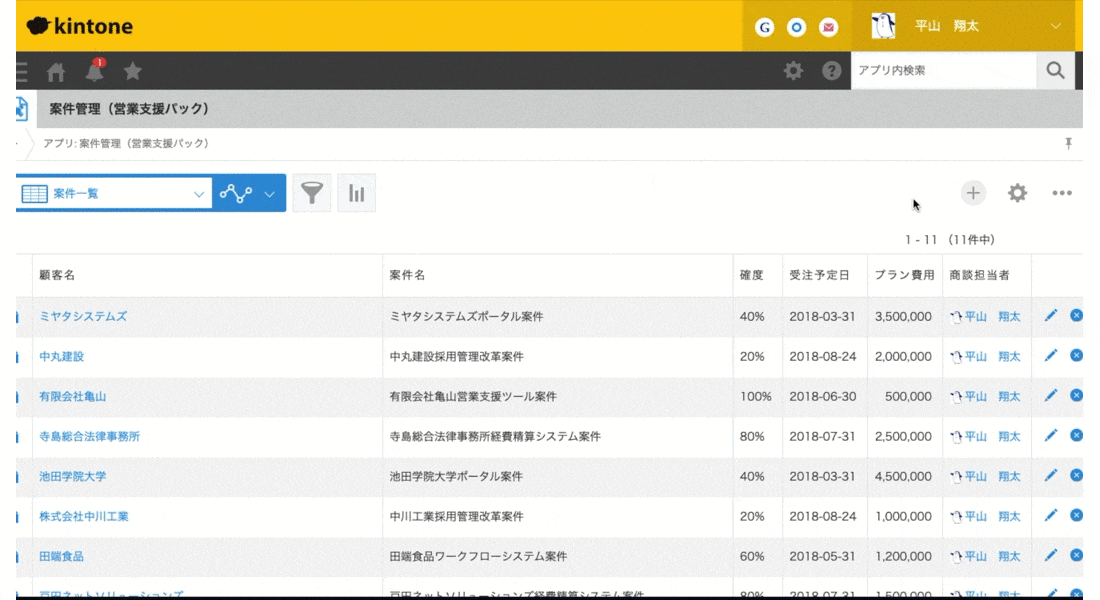The image size is (1100, 600).
Task: Open the ミヤタシステムズ customer link
Action: (x=83, y=316)
